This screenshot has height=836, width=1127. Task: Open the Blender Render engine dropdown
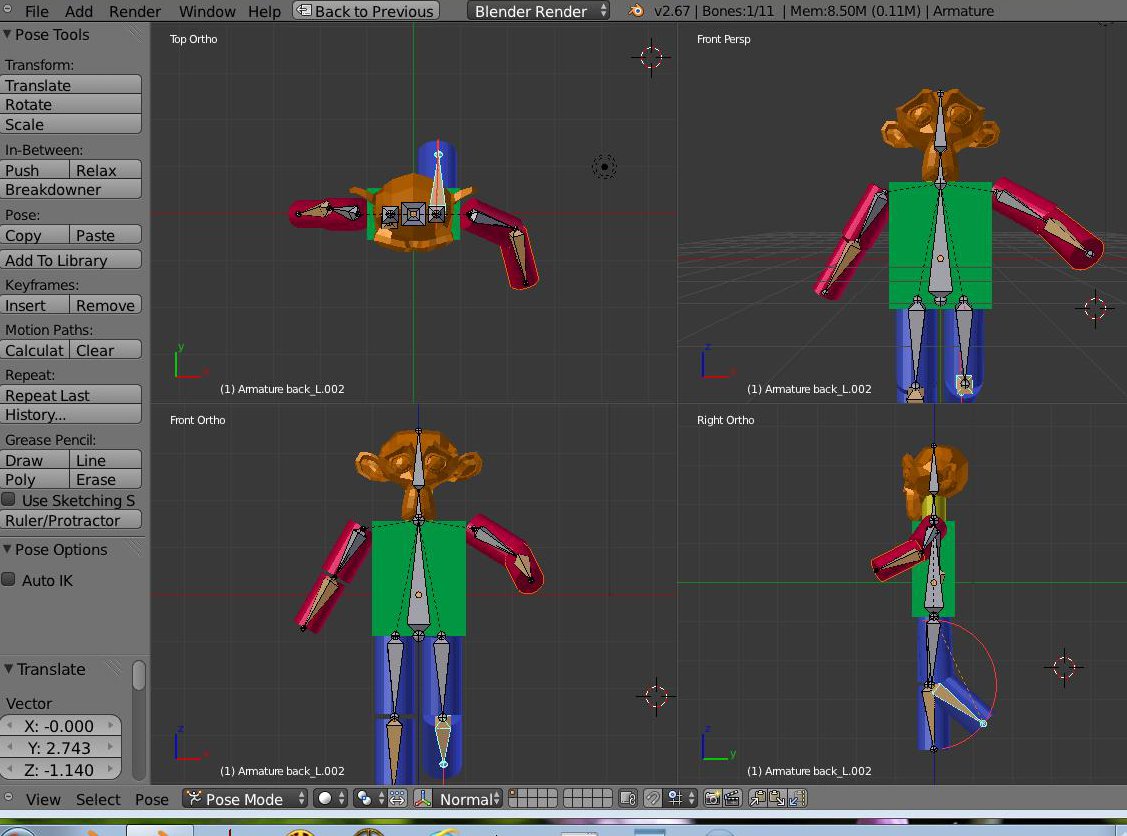(538, 11)
